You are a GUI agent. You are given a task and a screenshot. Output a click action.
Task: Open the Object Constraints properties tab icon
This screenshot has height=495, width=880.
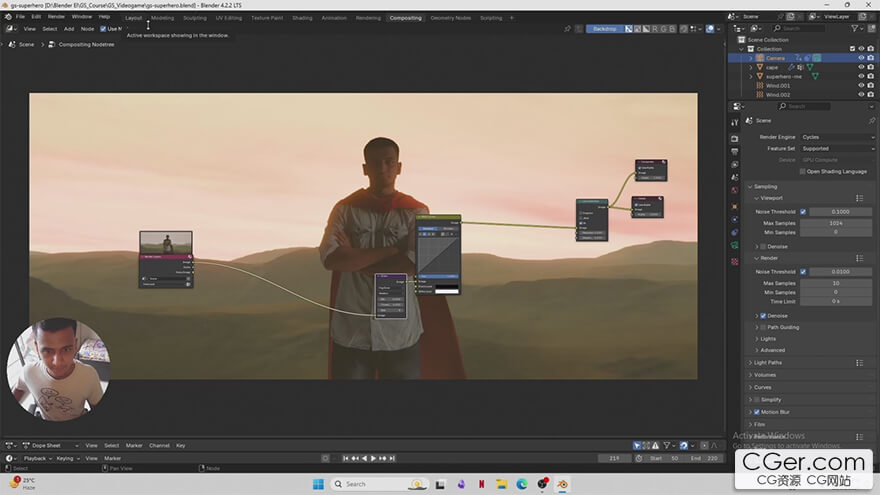point(735,232)
